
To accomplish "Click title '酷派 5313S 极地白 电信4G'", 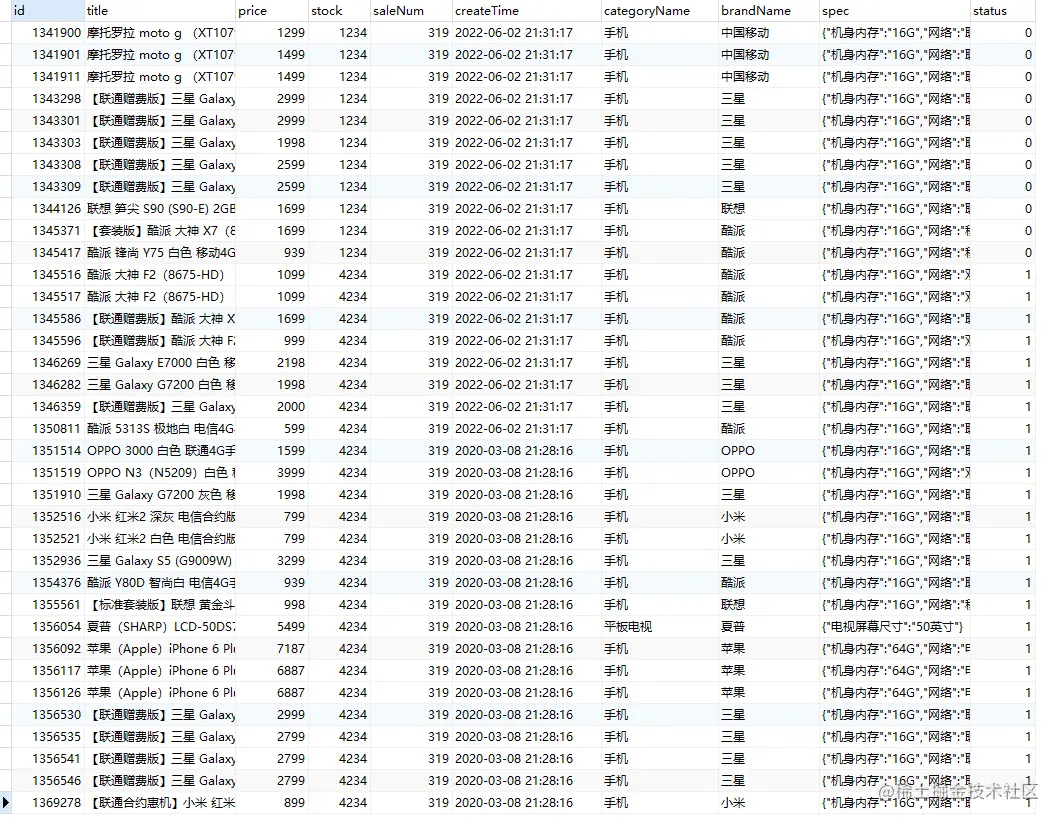I will [161, 429].
